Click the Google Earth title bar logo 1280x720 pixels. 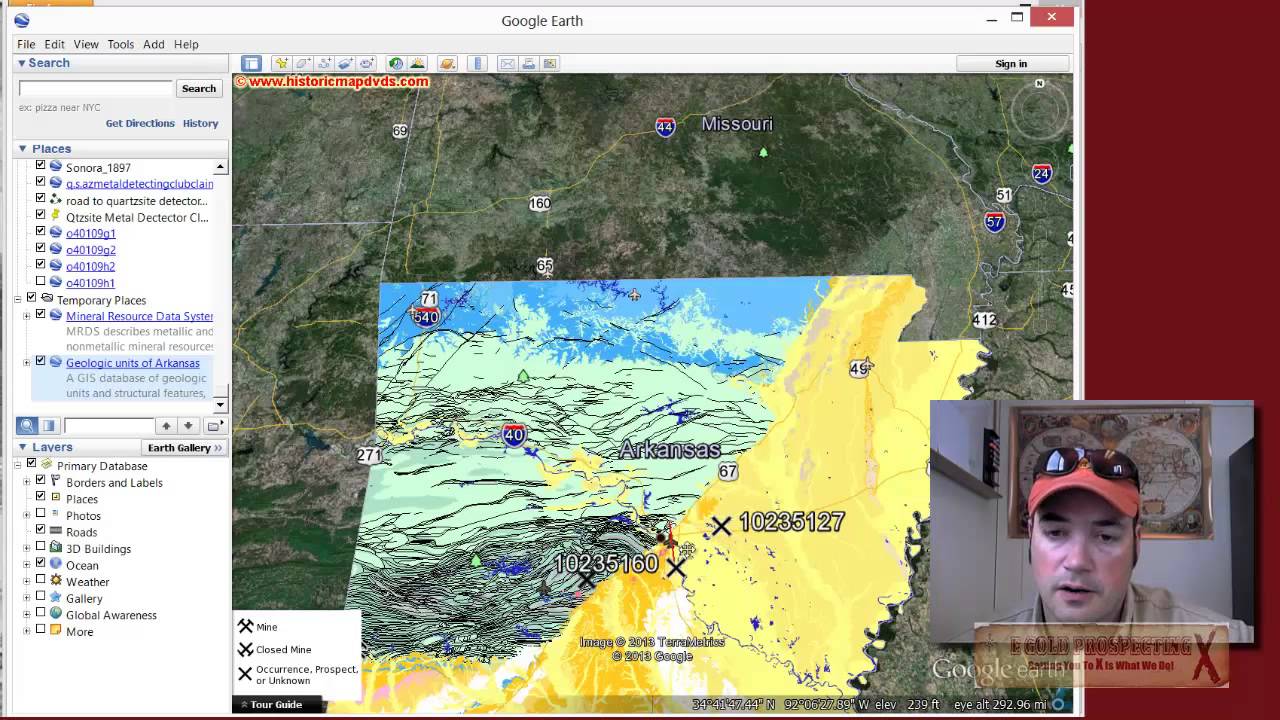click(22, 20)
